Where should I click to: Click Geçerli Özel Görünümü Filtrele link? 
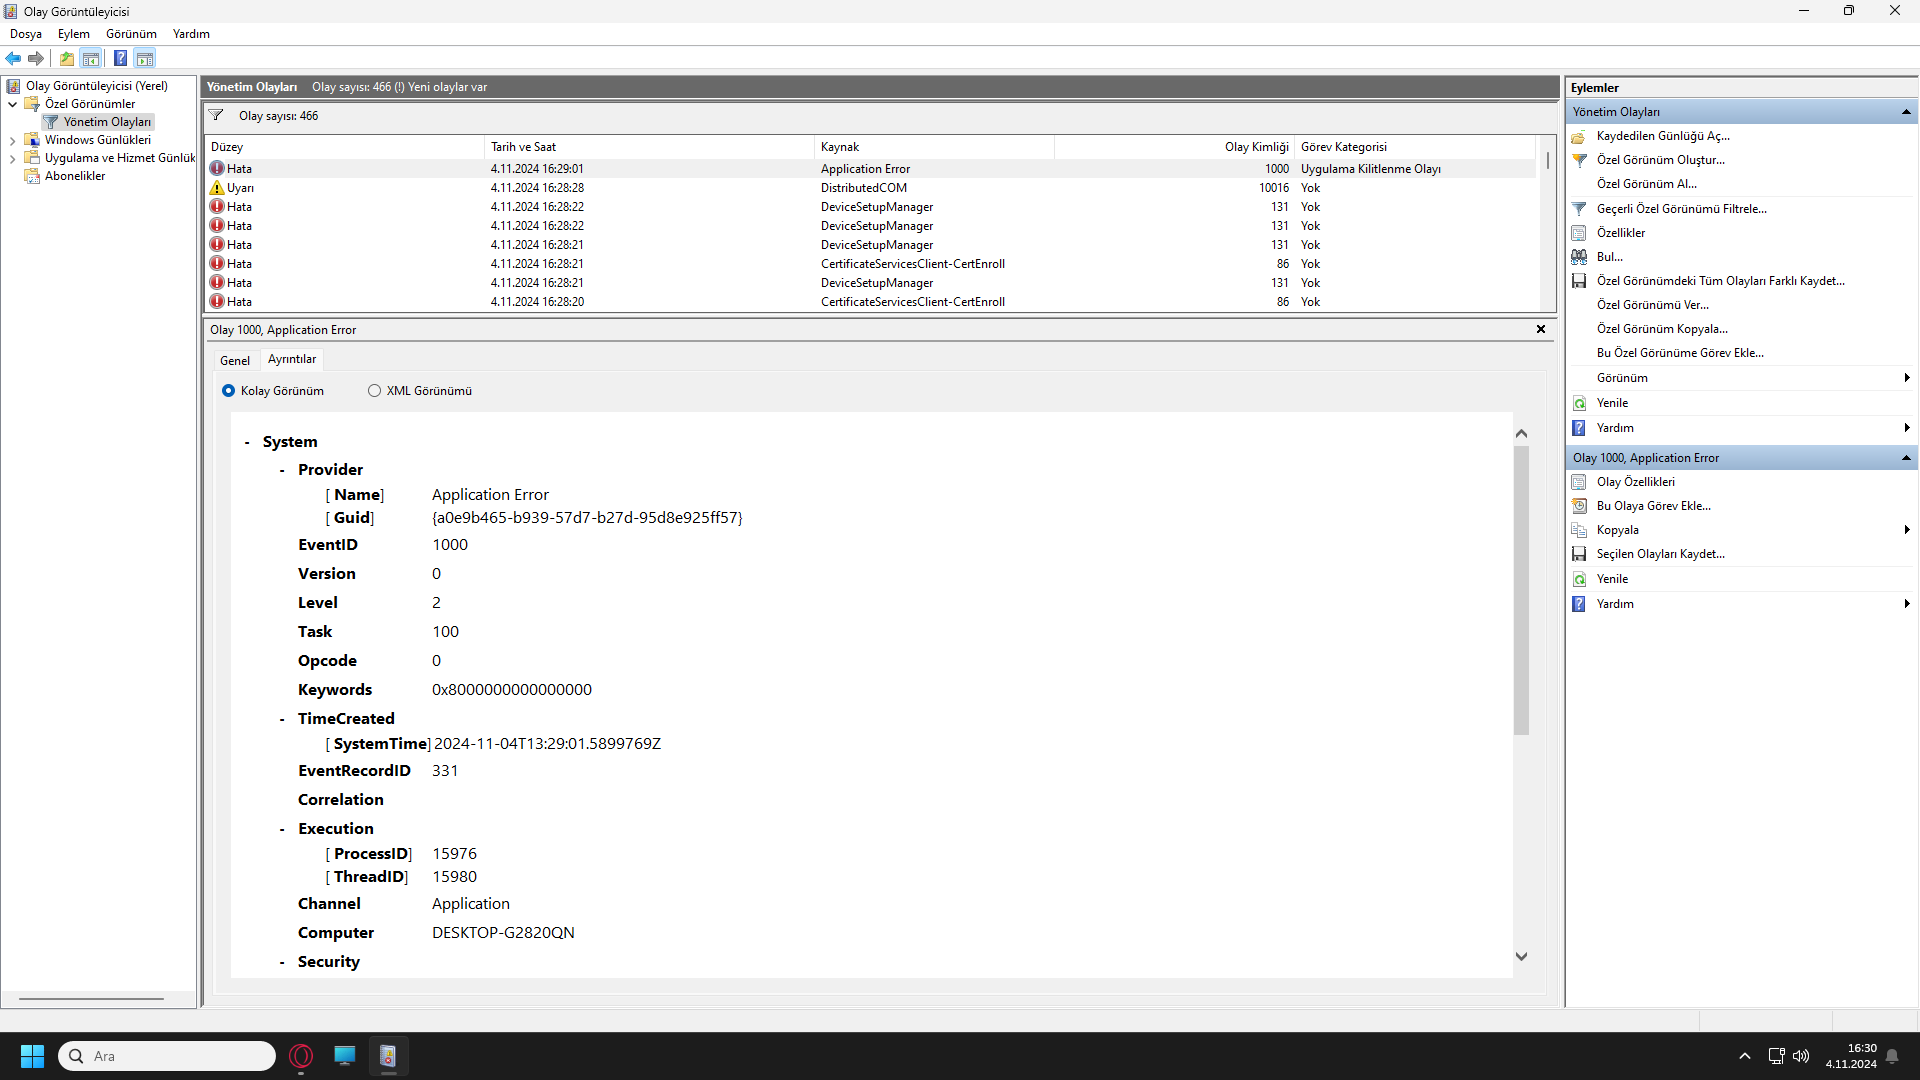click(x=1681, y=209)
